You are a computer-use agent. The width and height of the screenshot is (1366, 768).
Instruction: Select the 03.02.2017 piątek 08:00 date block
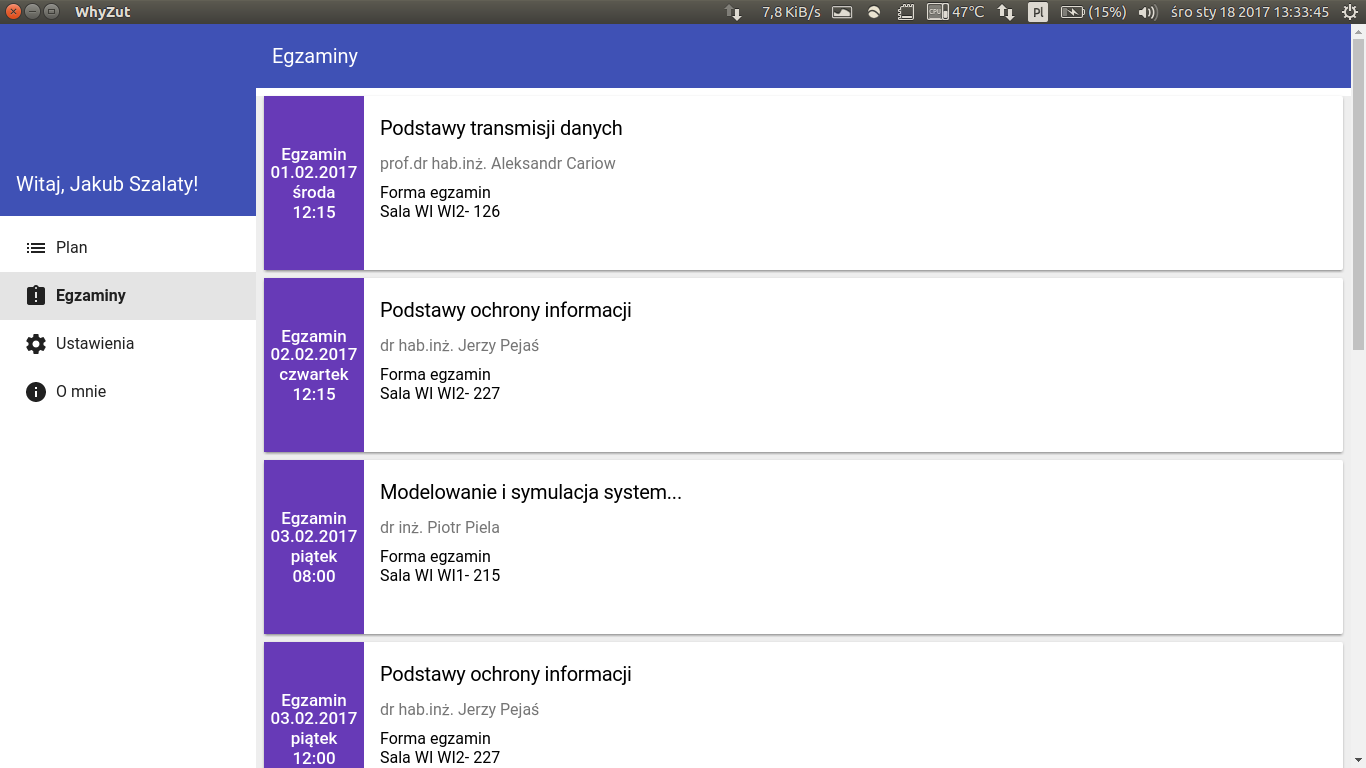coord(314,547)
